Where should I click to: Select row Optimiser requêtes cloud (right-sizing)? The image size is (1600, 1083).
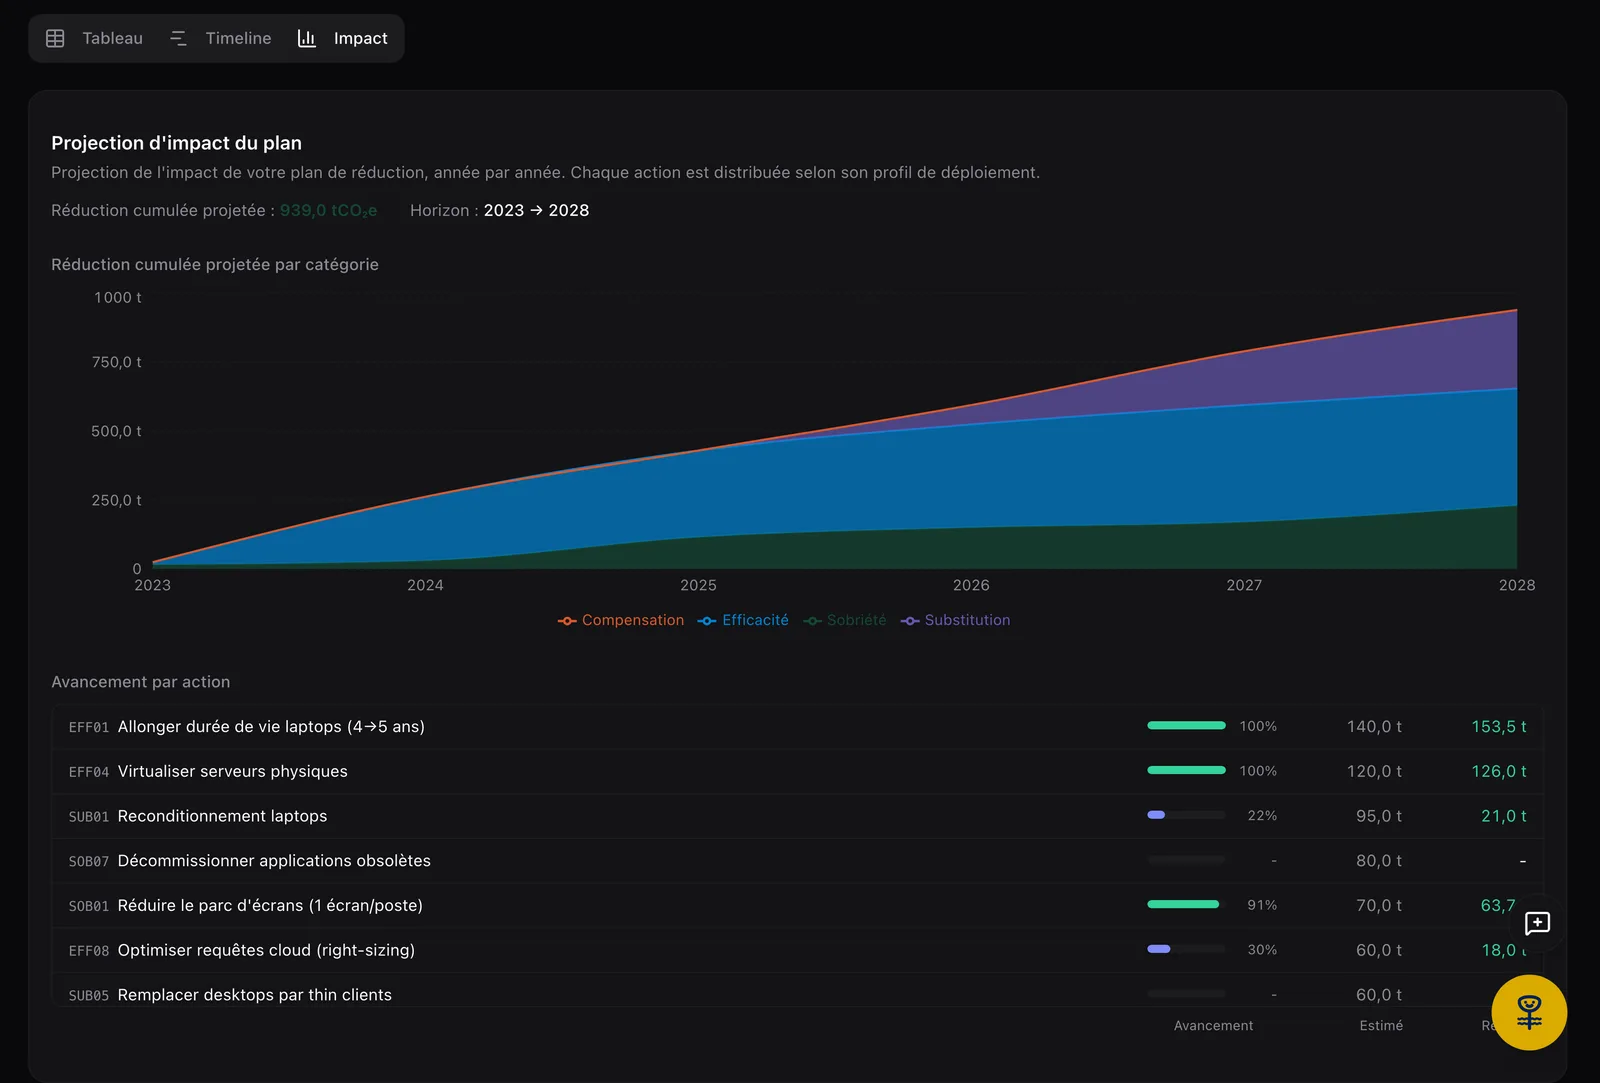[x=797, y=950]
